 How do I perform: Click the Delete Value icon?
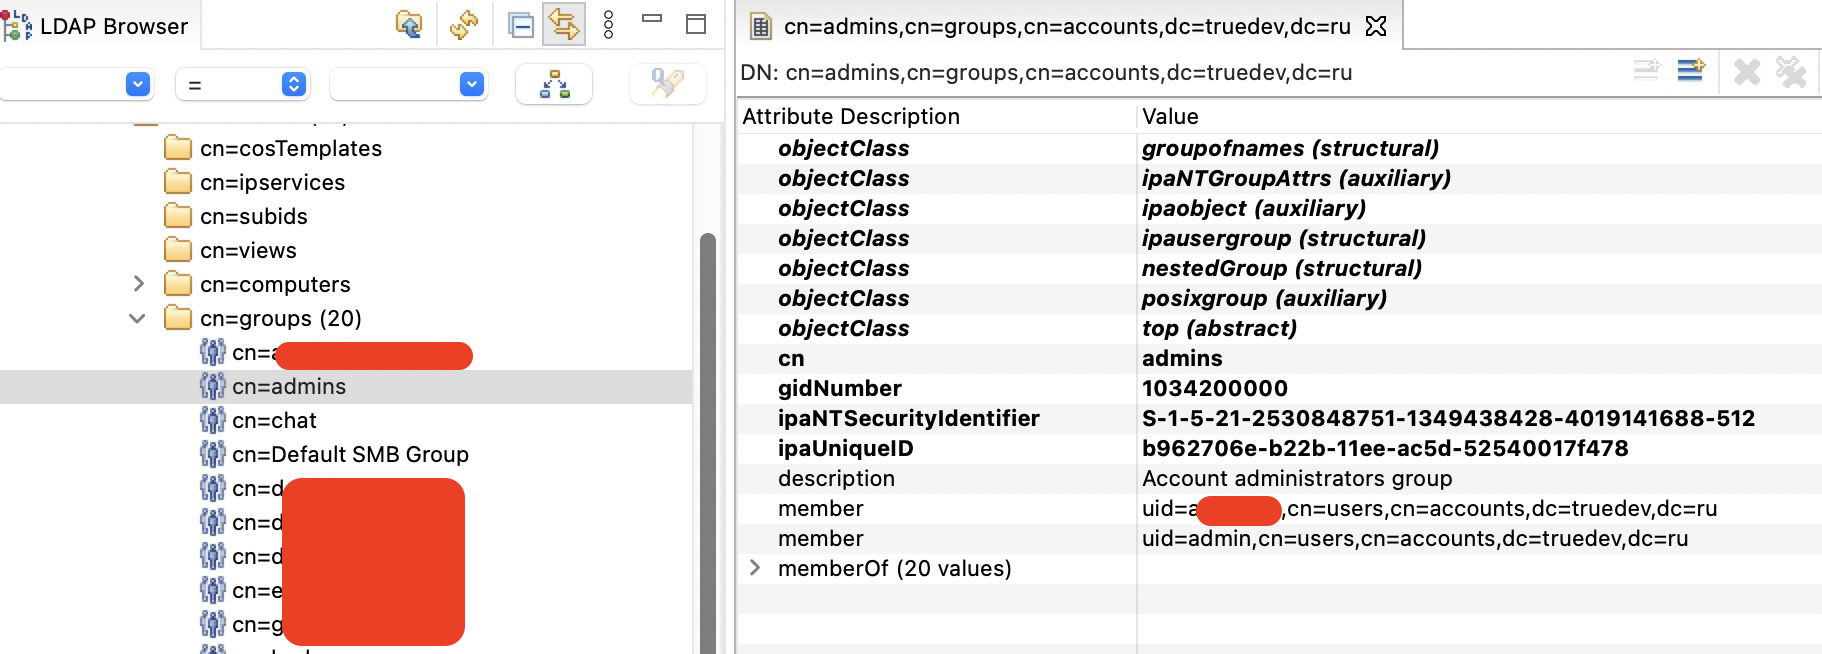(1747, 72)
